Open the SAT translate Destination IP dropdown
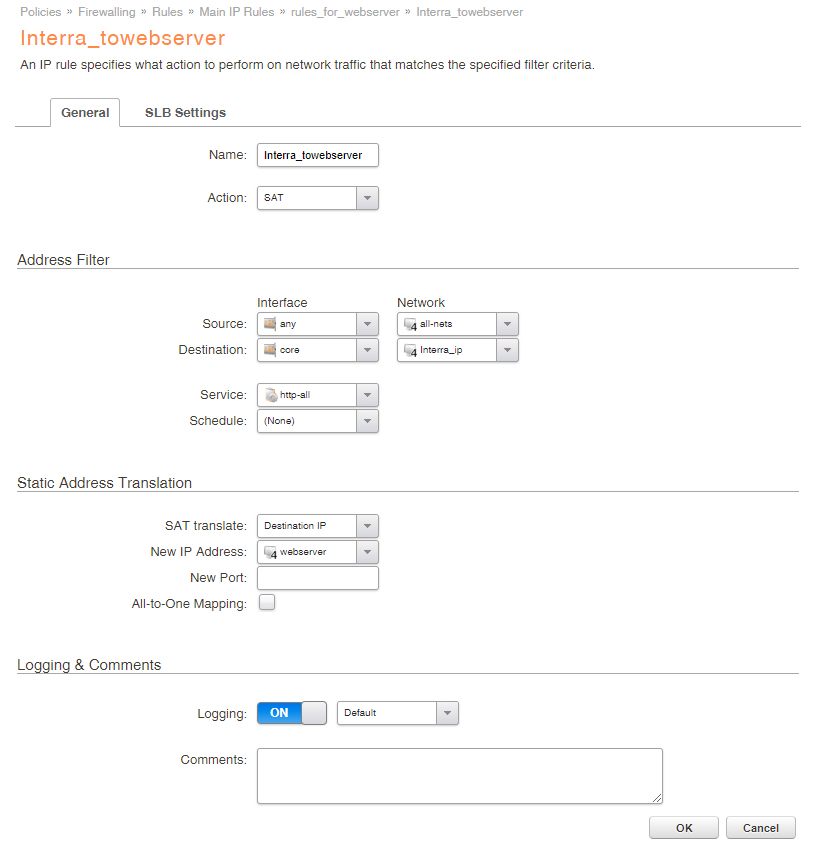This screenshot has width=828, height=858. tap(317, 526)
